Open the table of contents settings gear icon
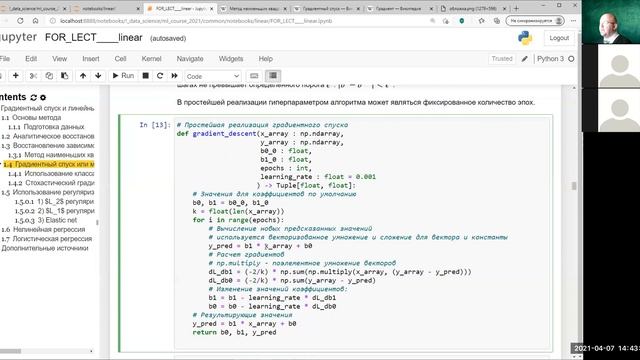This screenshot has height=360, width=640. 43,98
